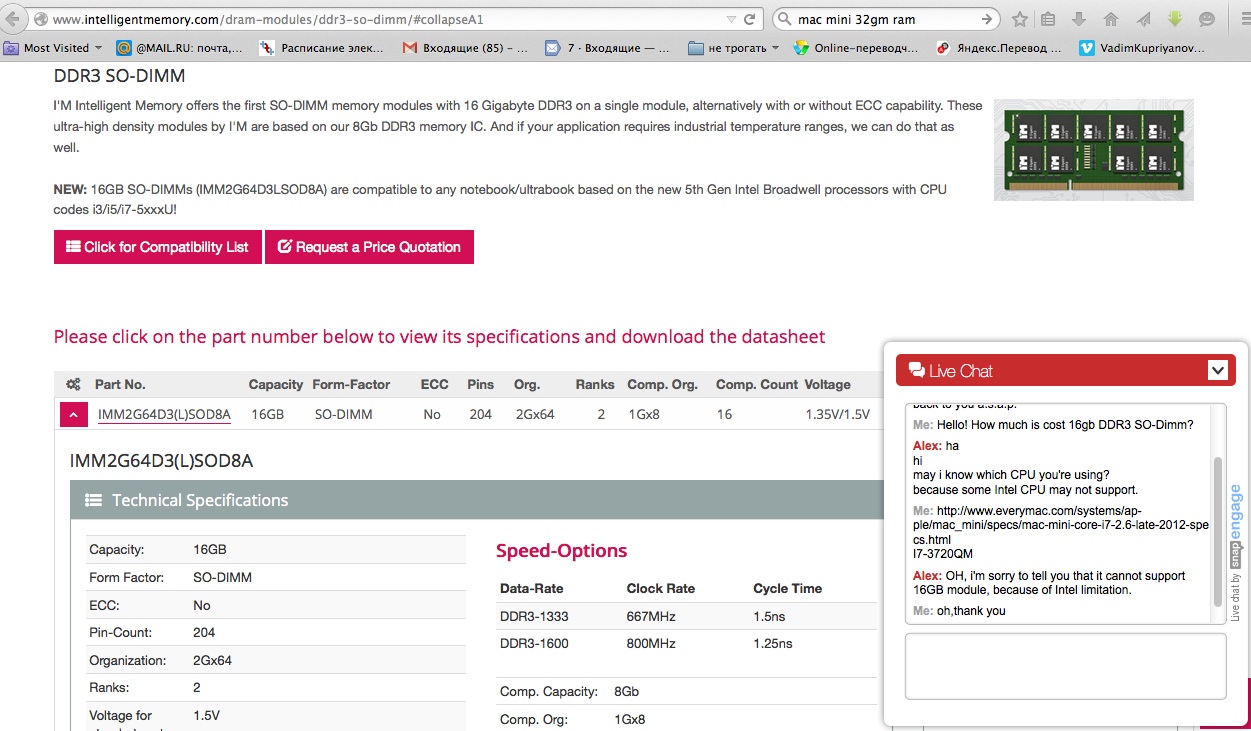Image resolution: width=1251 pixels, height=731 pixels.
Task: Click the site identity globe icon
Action: tap(40, 19)
